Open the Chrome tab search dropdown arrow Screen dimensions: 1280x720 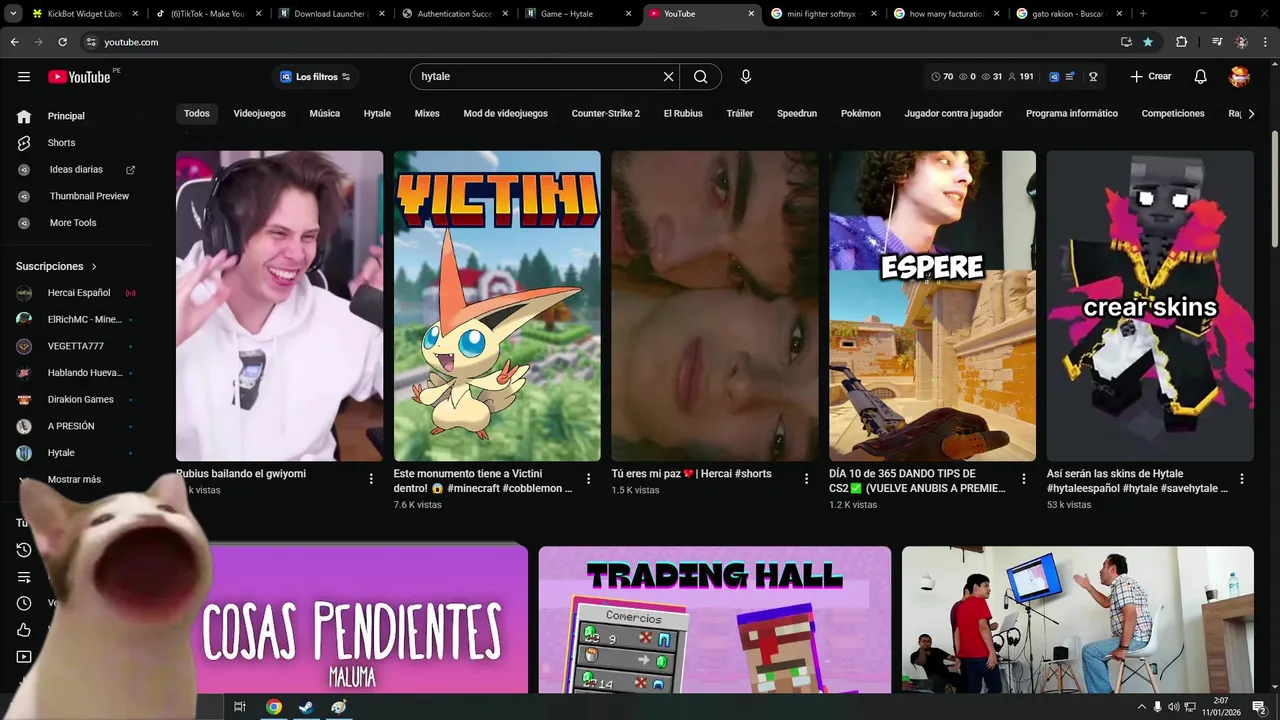[13, 13]
